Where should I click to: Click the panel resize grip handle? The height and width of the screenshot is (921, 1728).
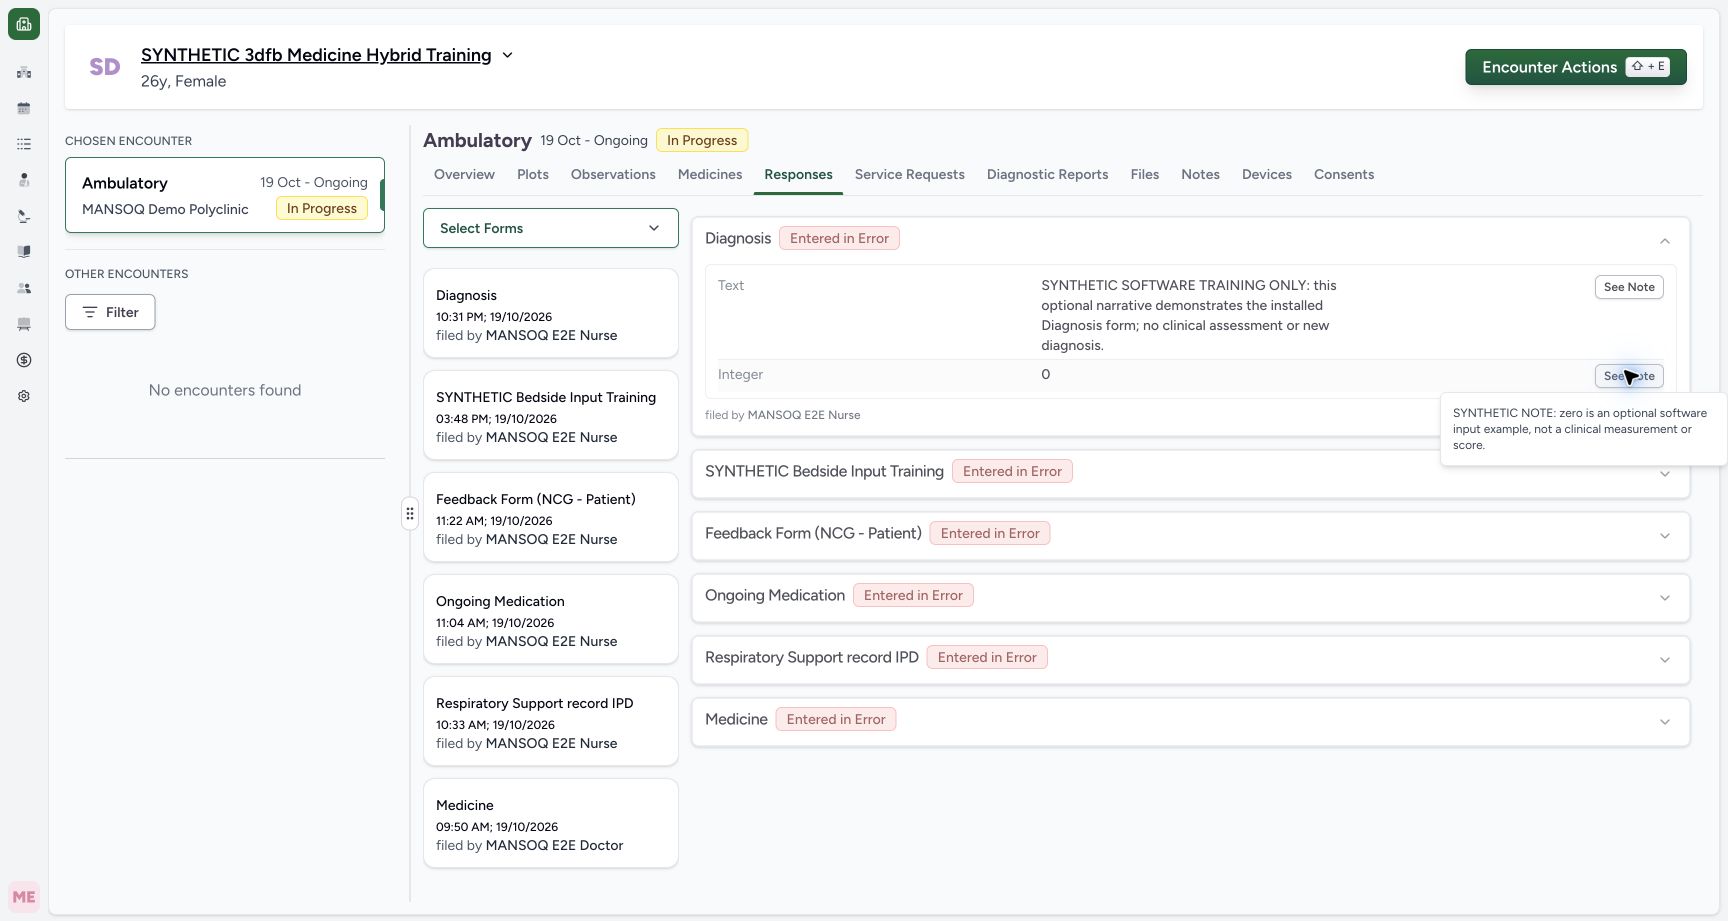pyautogui.click(x=410, y=513)
